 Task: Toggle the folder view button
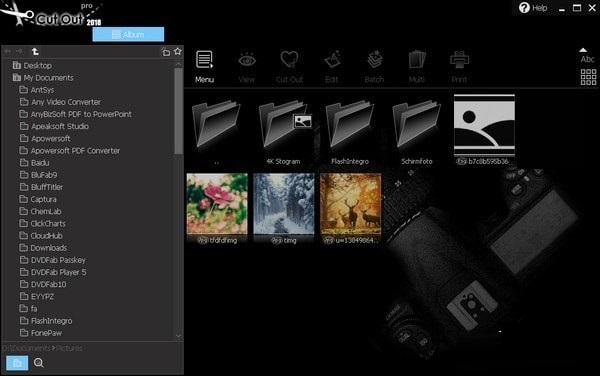17,363
